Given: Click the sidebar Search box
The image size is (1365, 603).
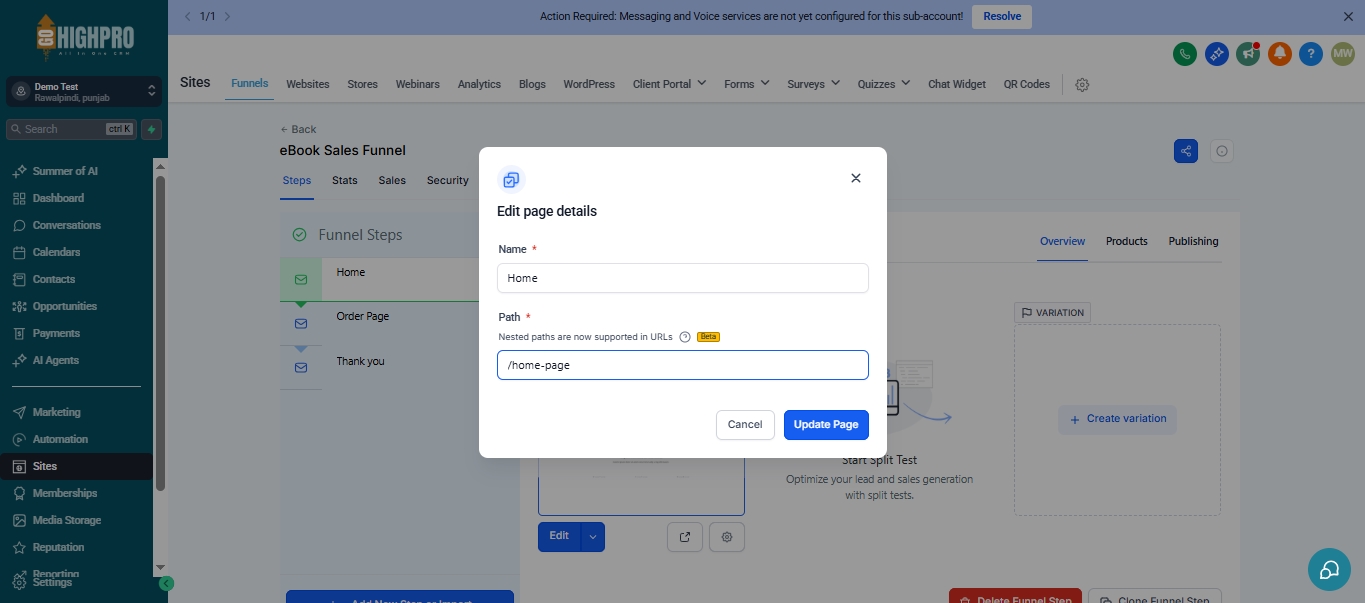Looking at the screenshot, I should (70, 129).
